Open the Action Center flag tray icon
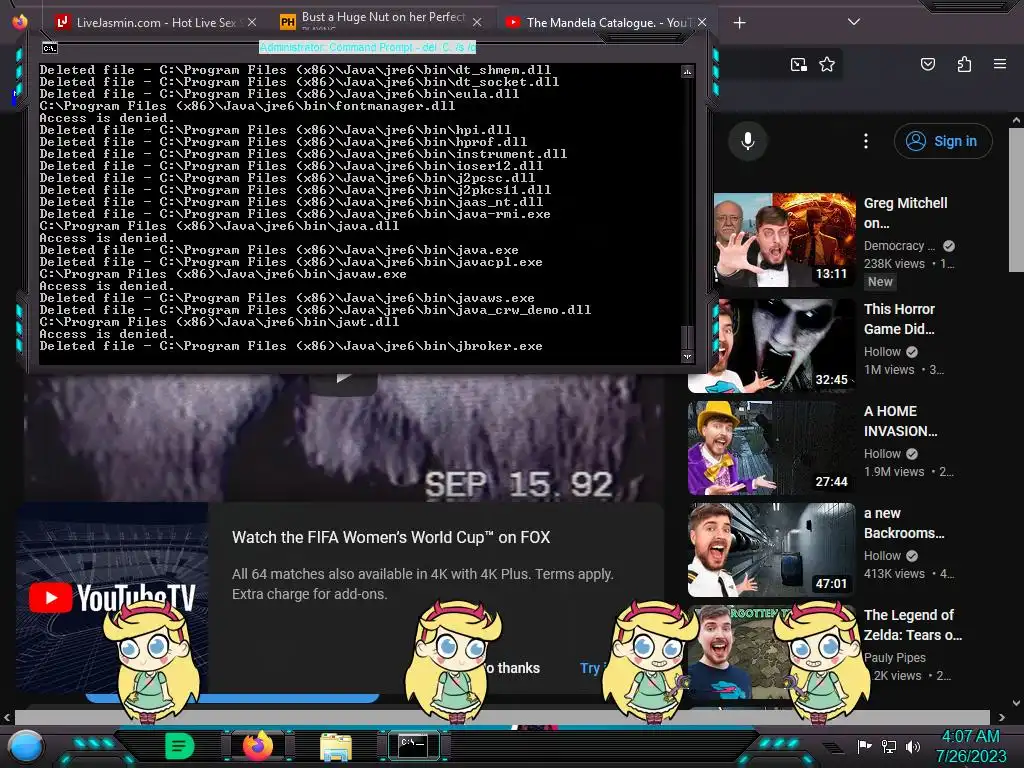This screenshot has height=768, width=1024. click(x=864, y=746)
